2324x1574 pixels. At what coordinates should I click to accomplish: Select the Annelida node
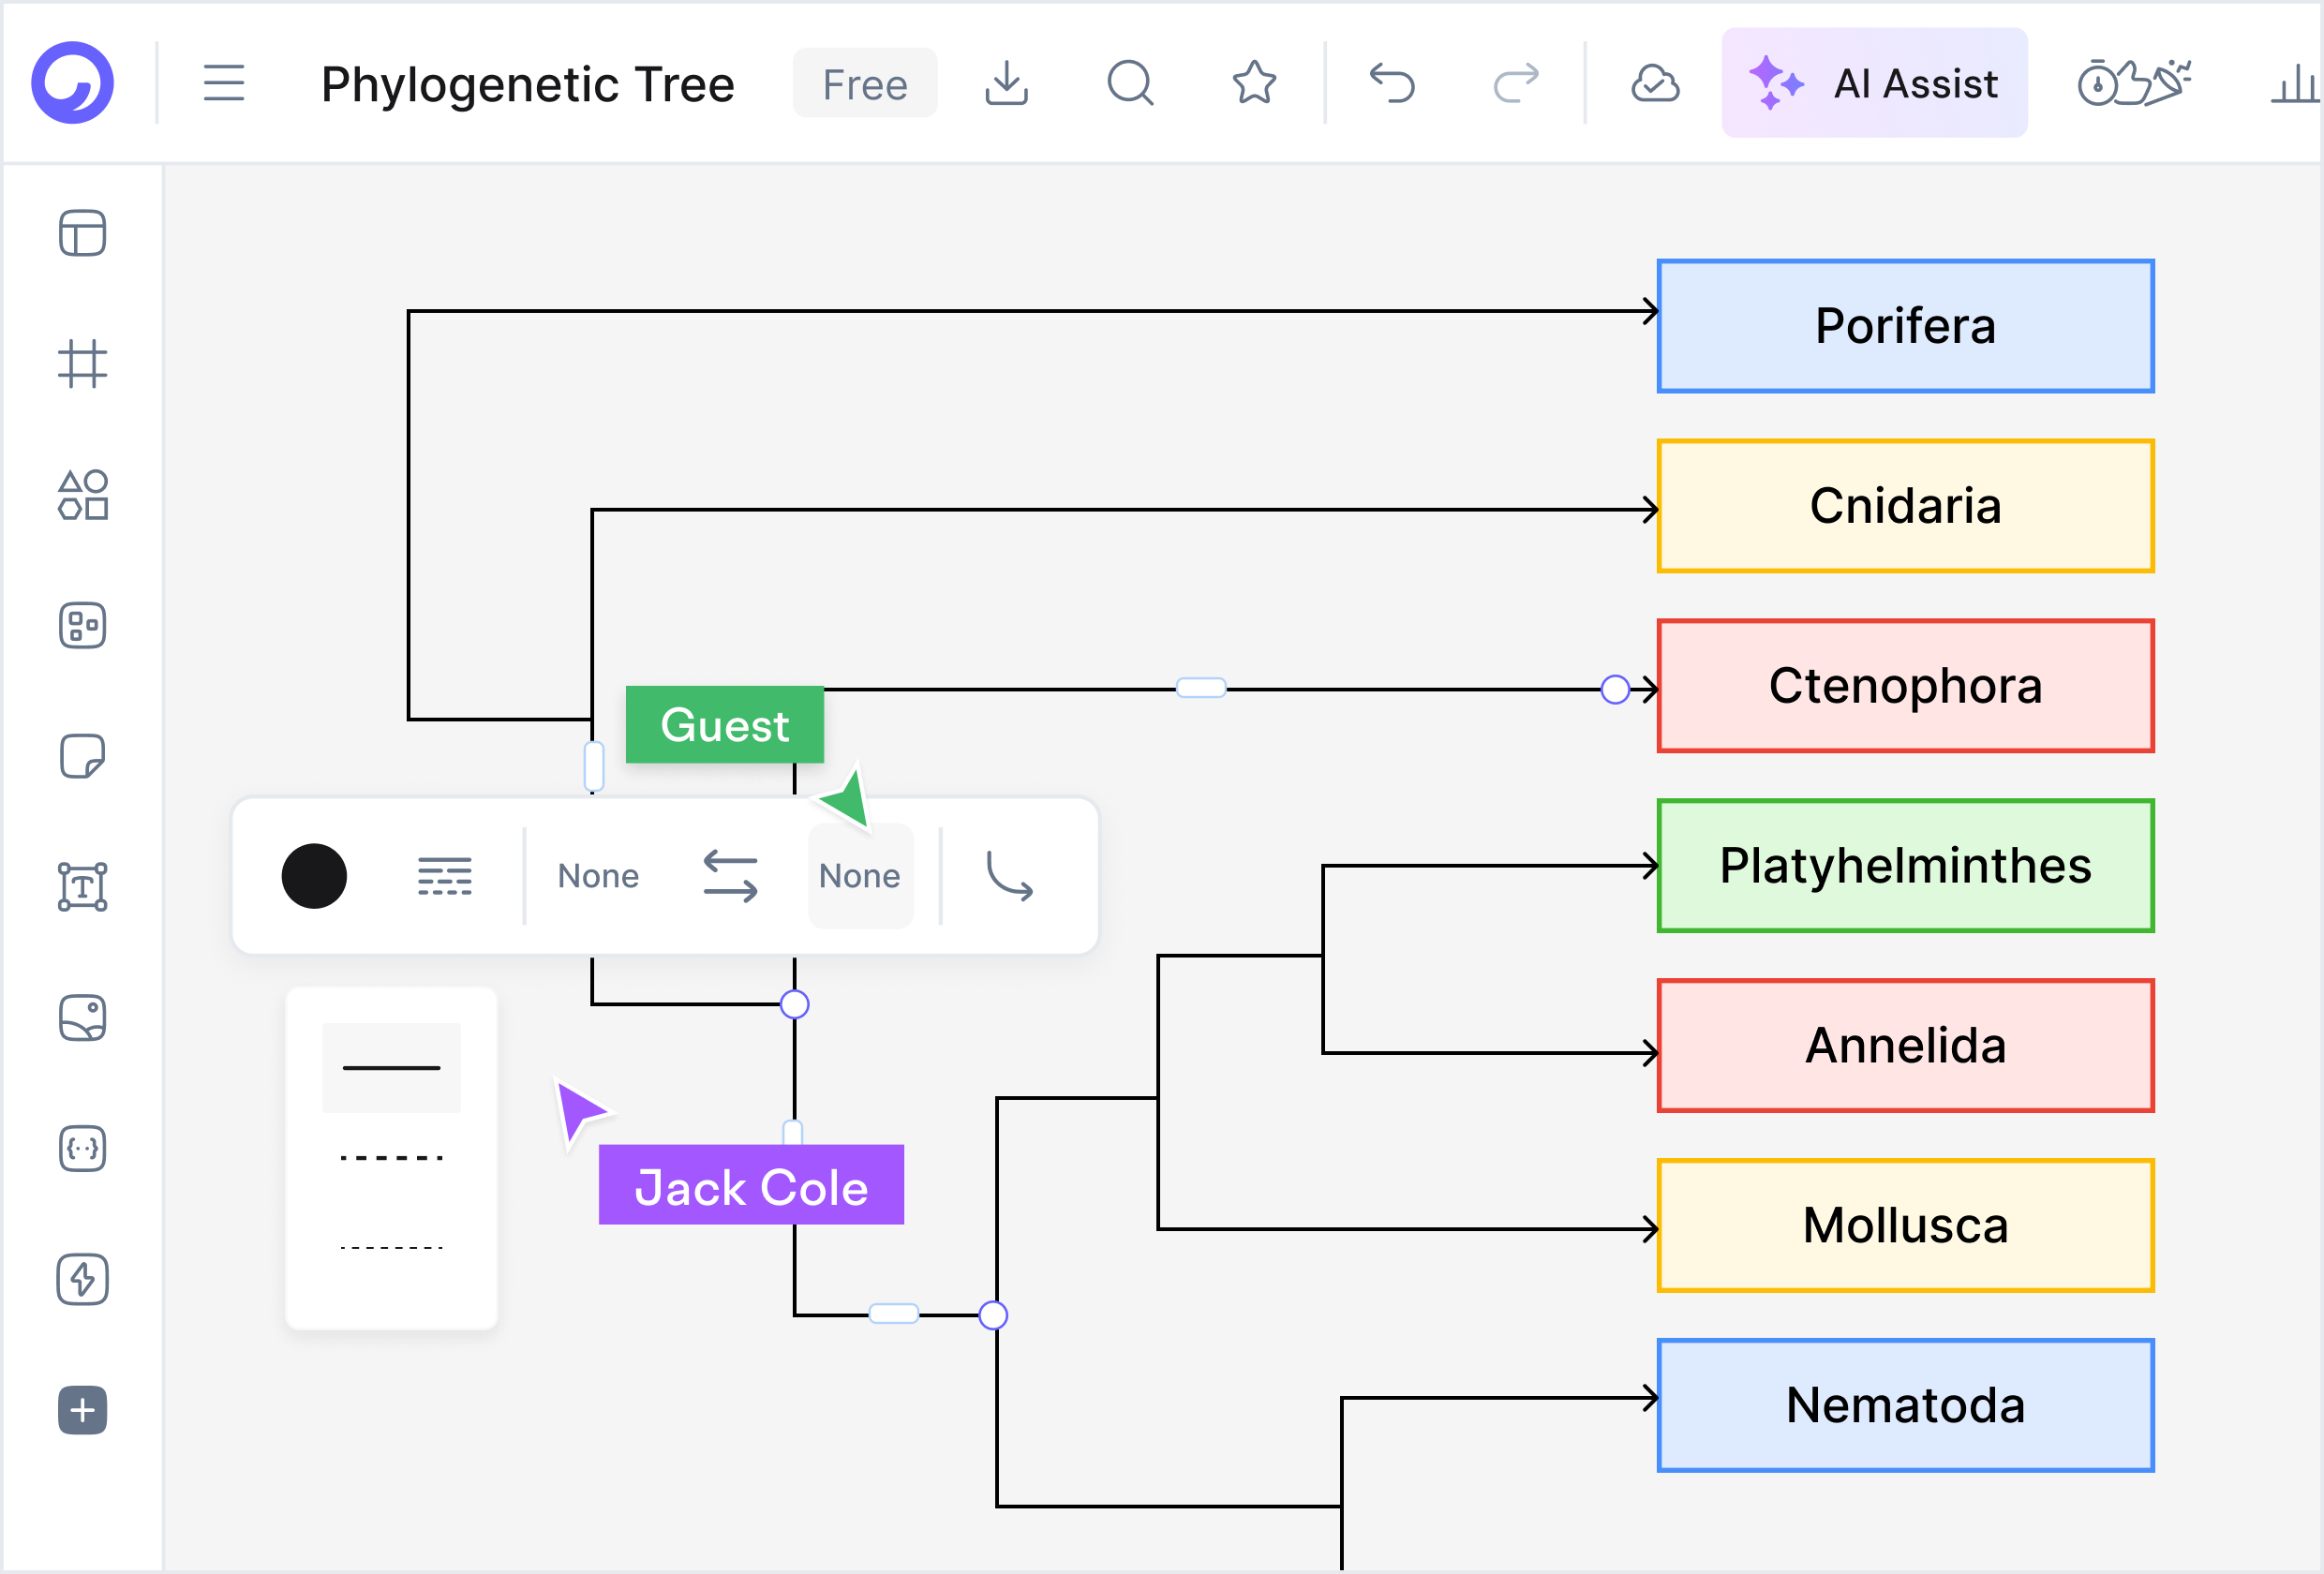point(1905,1046)
